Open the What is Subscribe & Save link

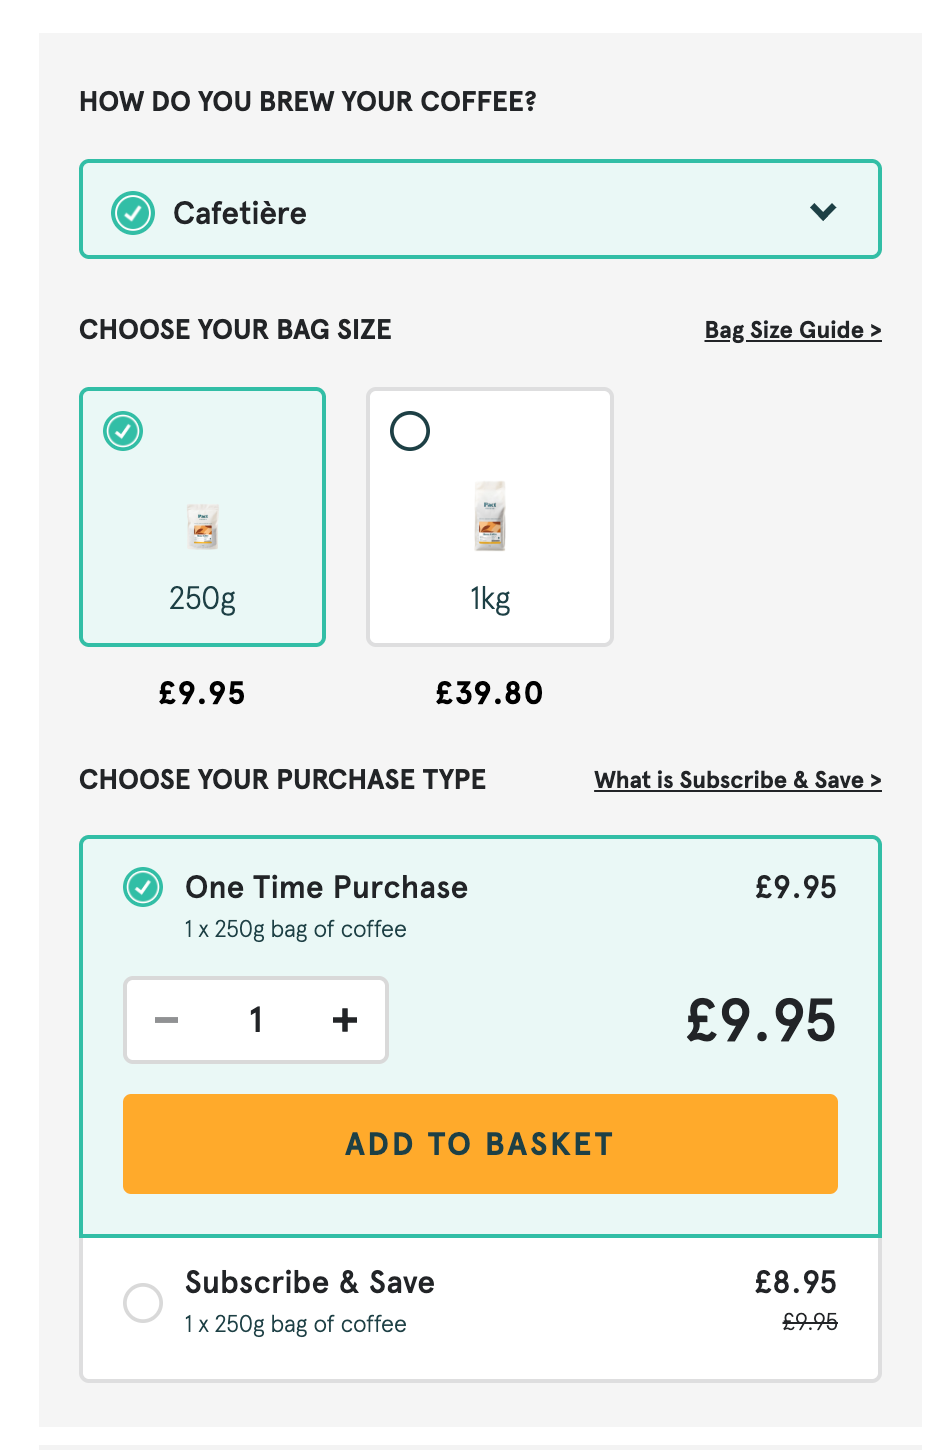(x=737, y=779)
